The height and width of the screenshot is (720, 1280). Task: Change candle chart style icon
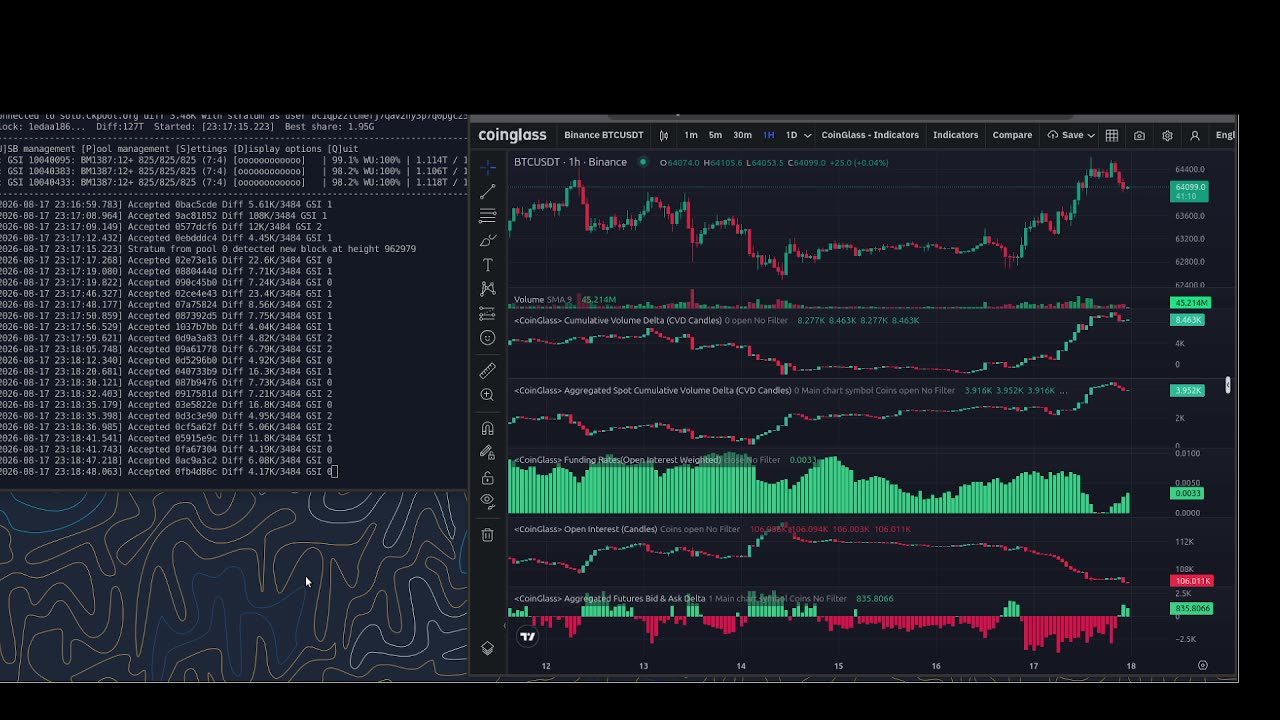coord(664,135)
